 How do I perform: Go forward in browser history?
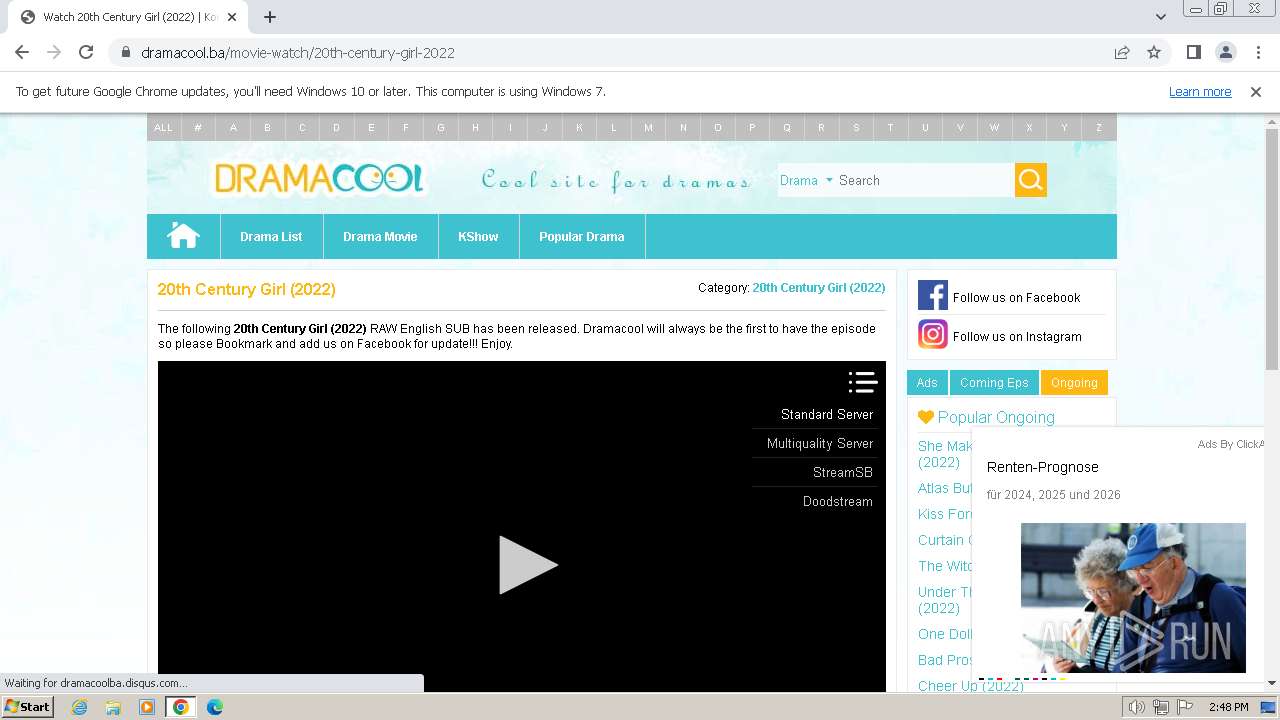(x=54, y=52)
